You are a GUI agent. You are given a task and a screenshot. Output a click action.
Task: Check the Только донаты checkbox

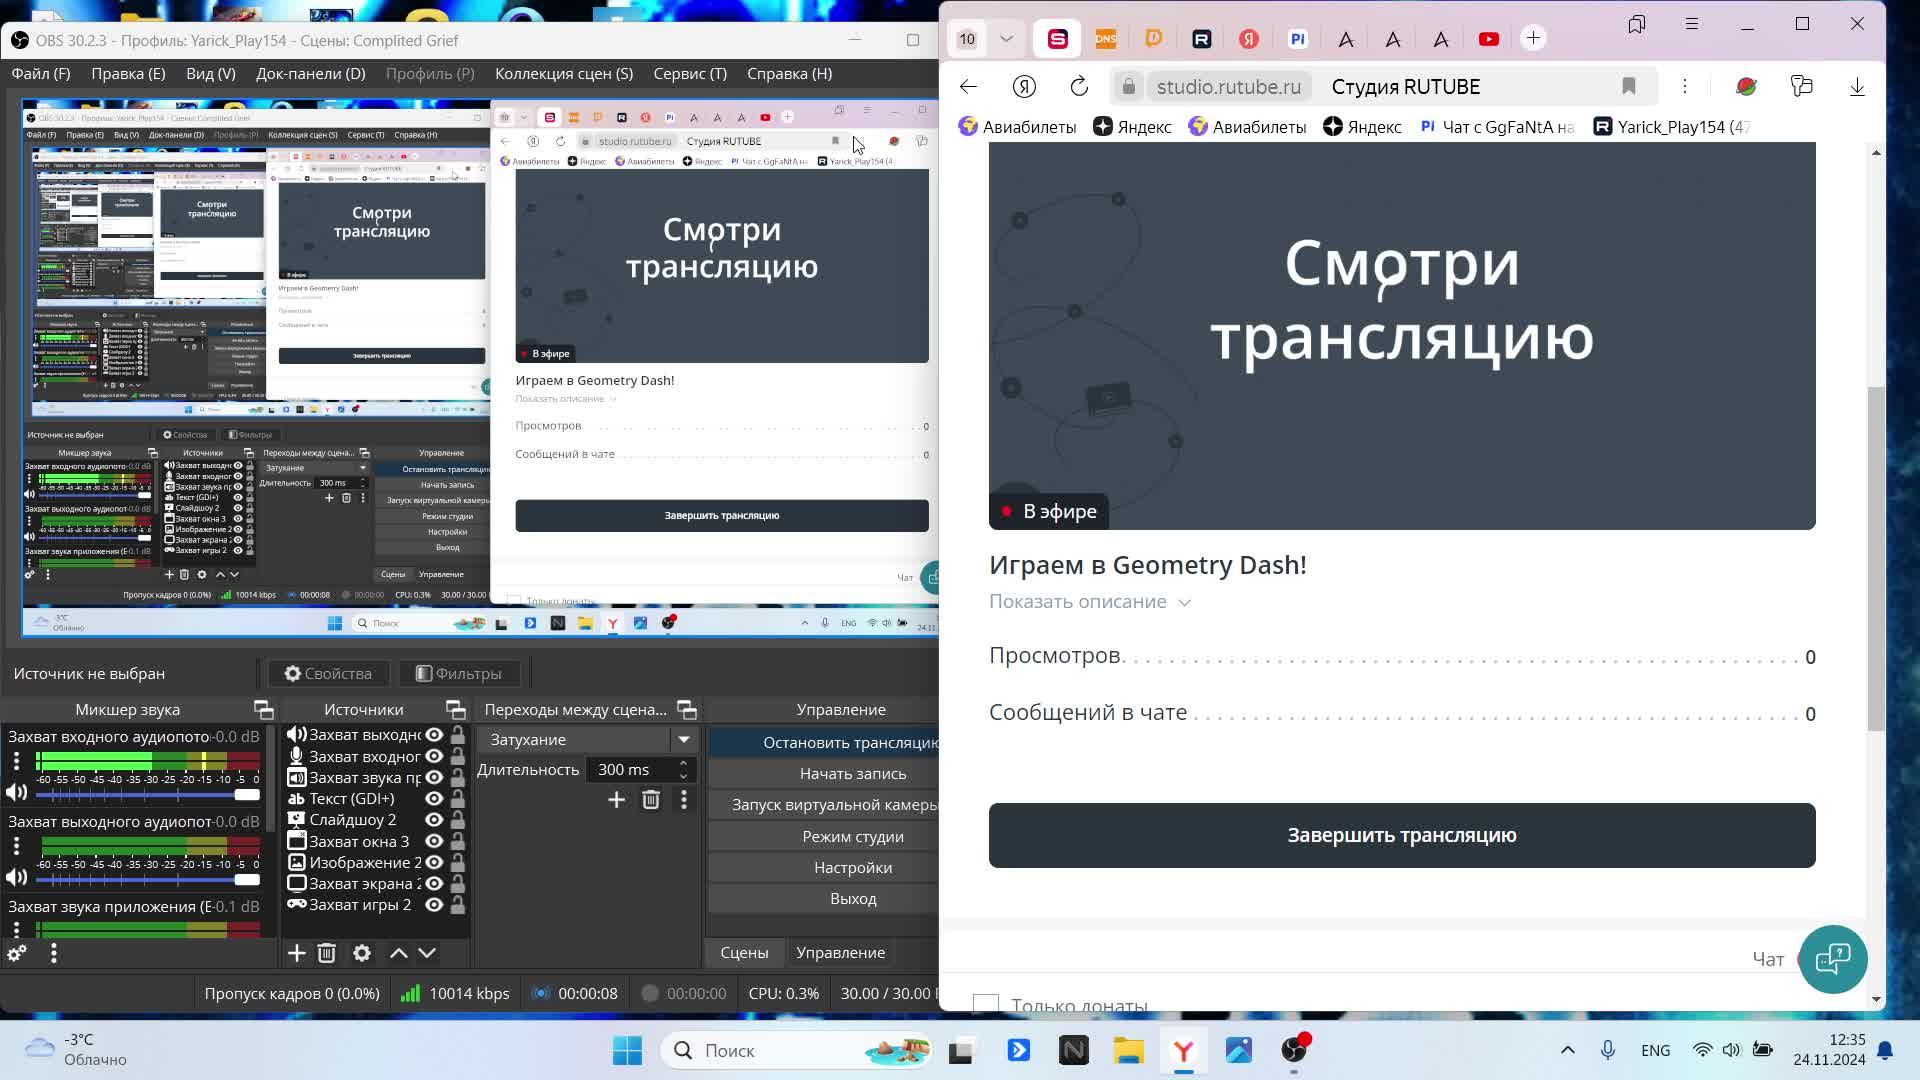tap(985, 1004)
